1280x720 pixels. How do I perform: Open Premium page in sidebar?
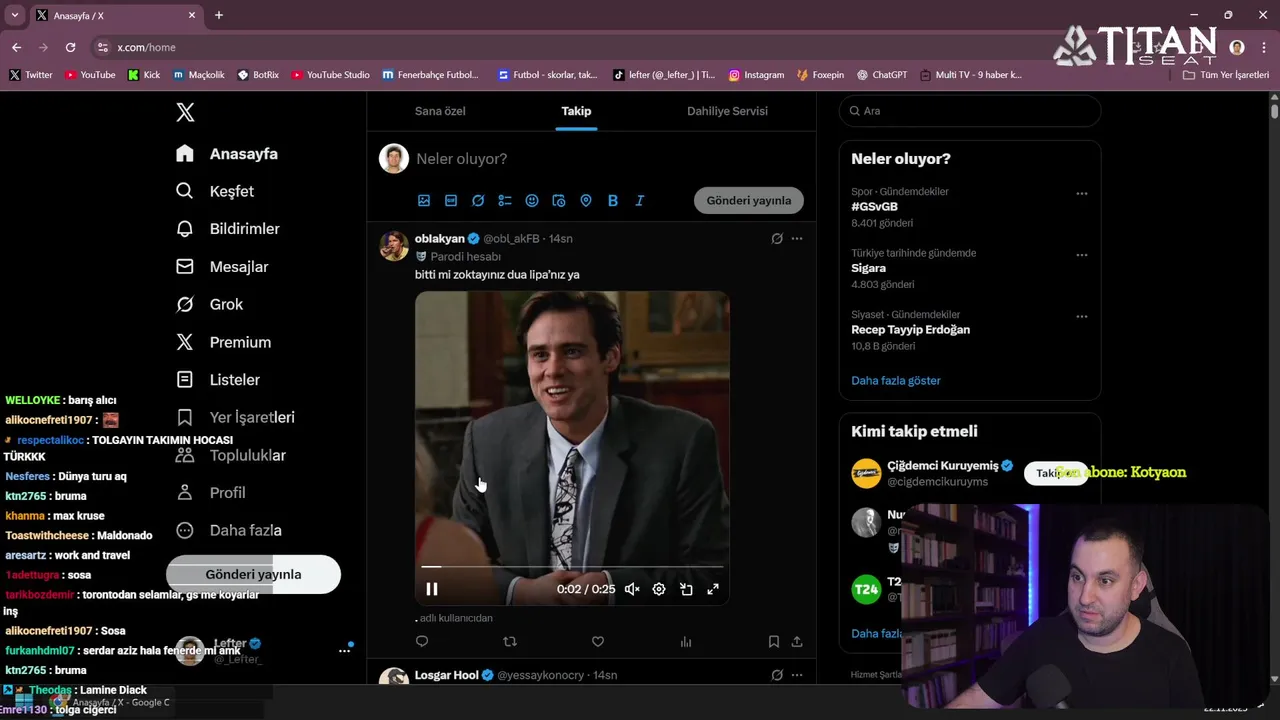(223, 342)
